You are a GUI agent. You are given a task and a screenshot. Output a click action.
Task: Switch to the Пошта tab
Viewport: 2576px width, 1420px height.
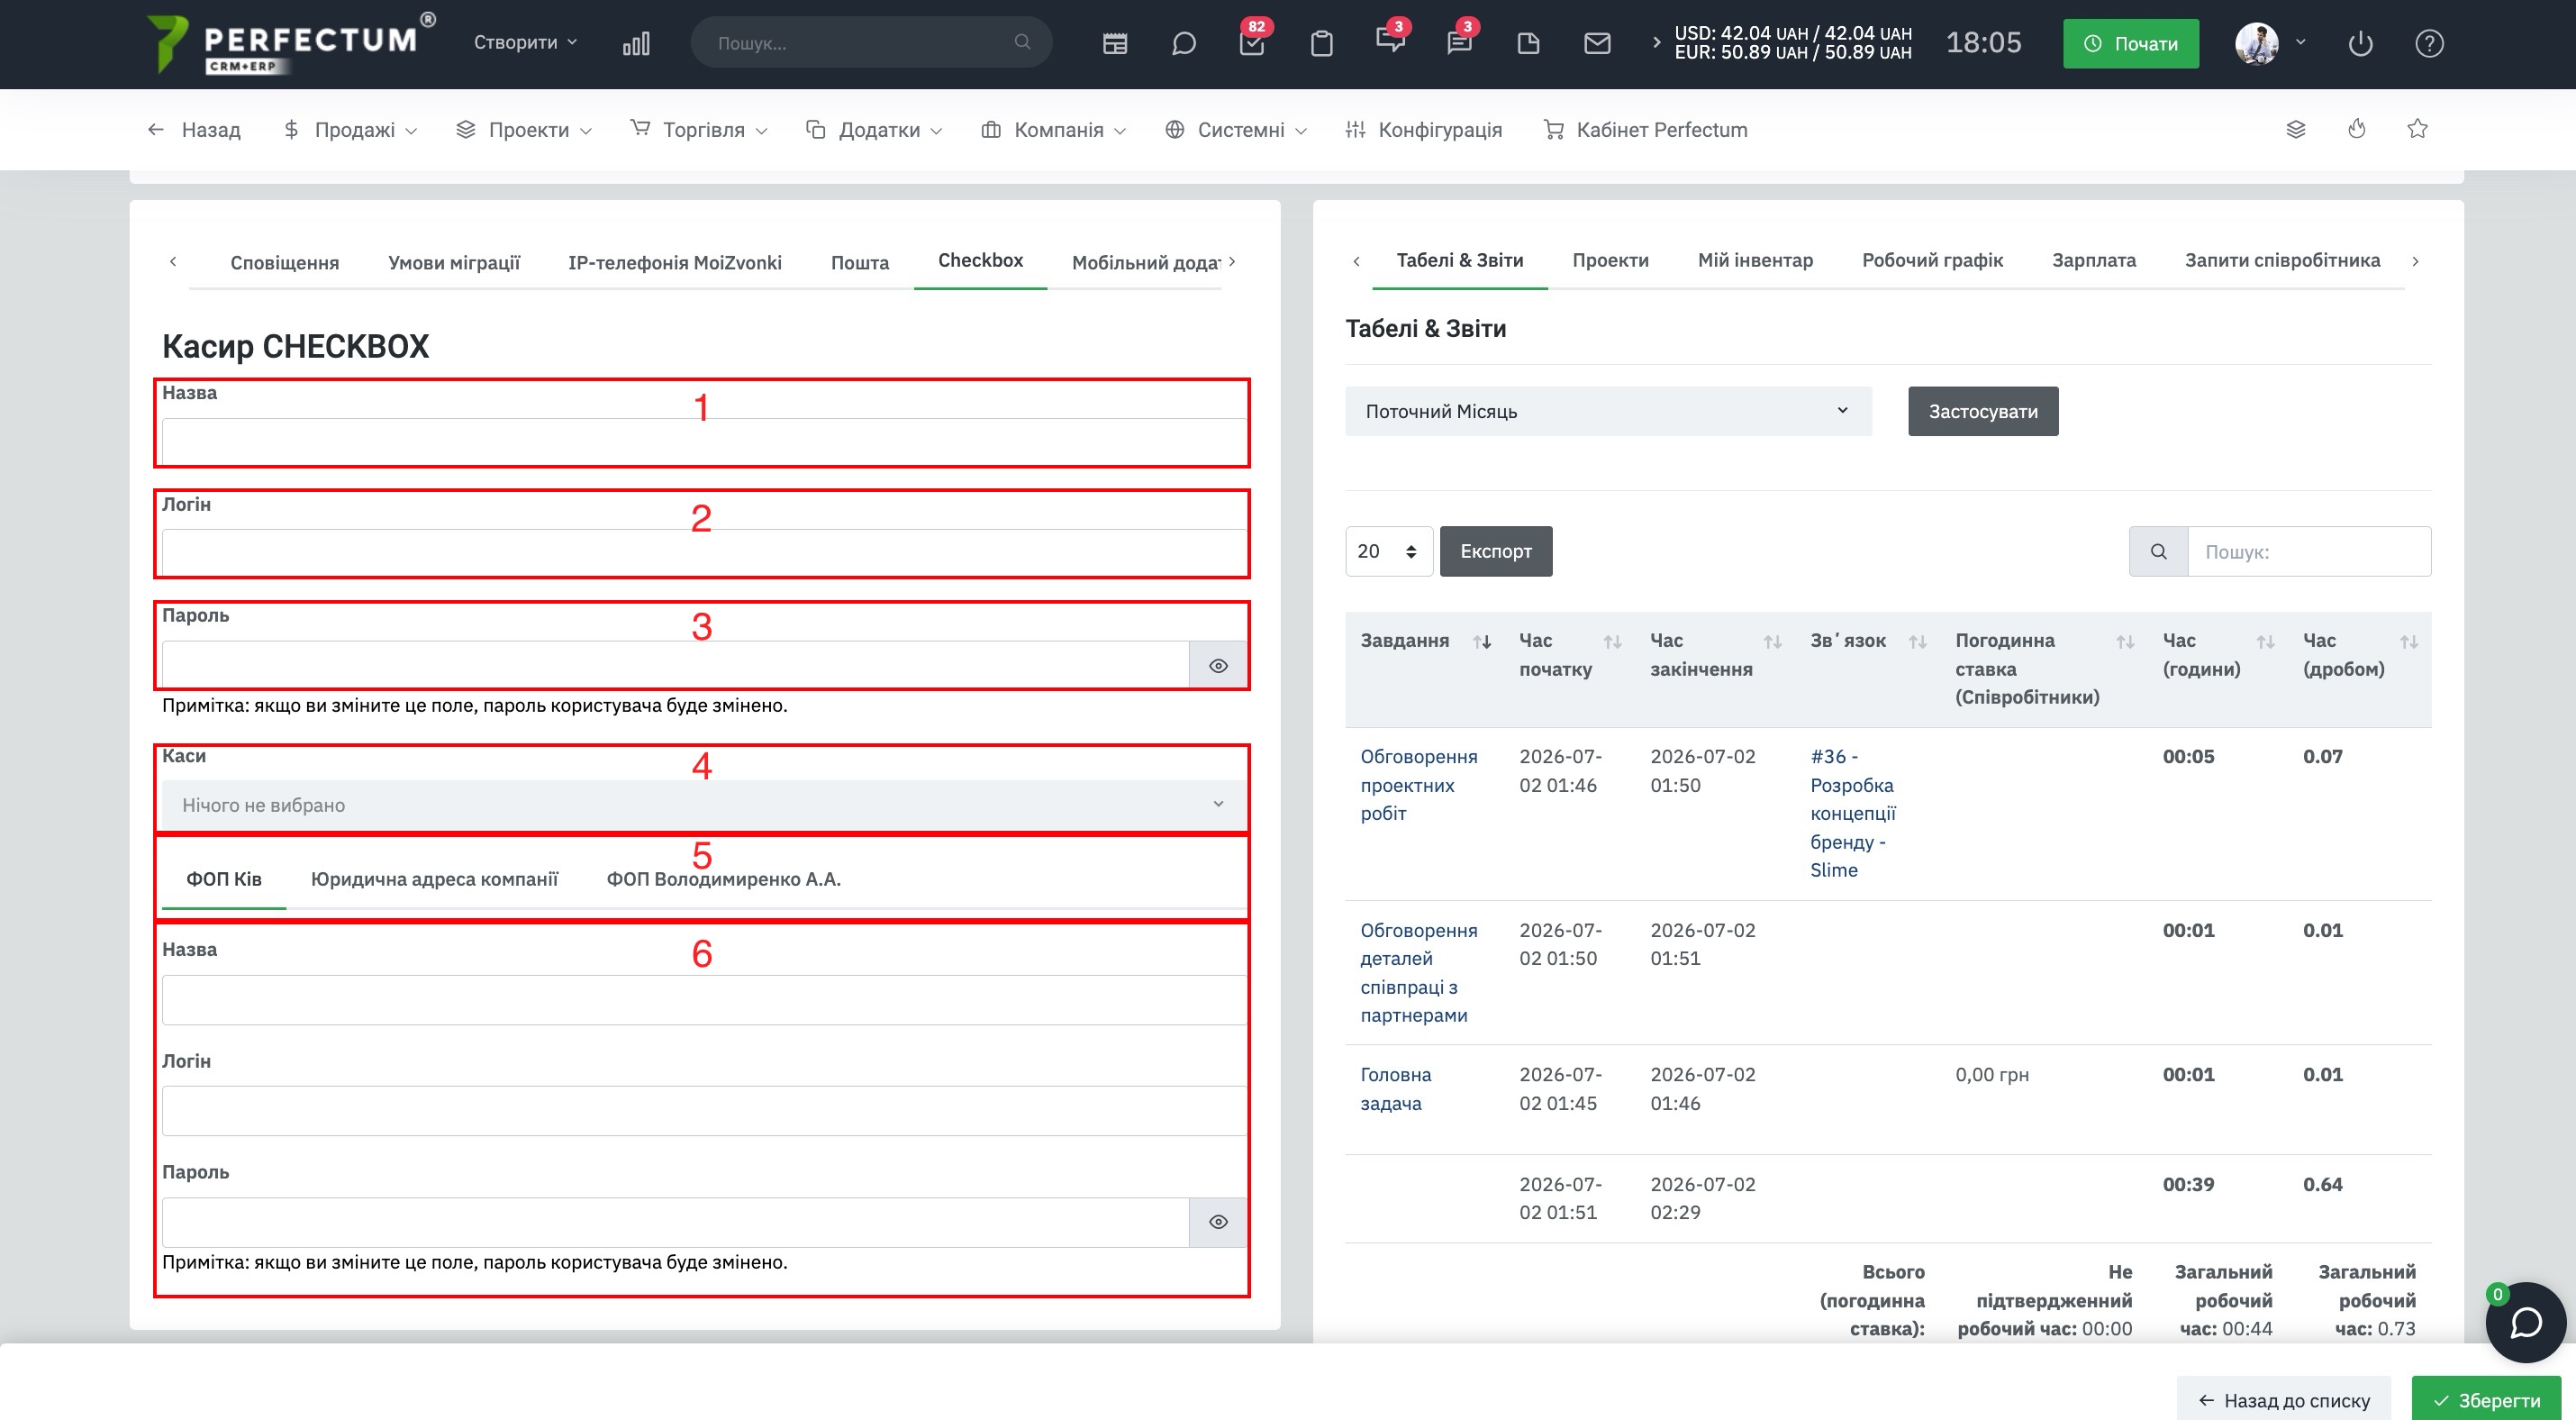coord(860,262)
